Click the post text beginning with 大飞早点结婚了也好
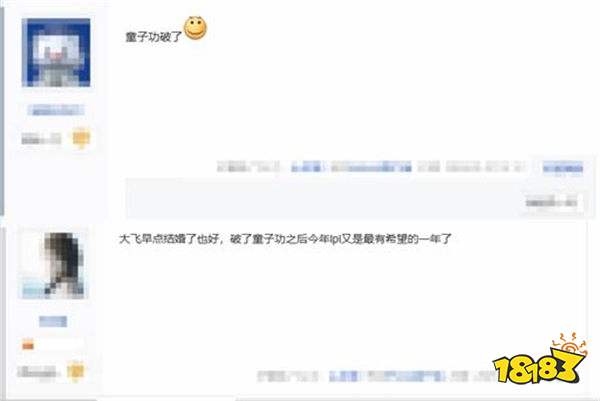 click(x=285, y=239)
